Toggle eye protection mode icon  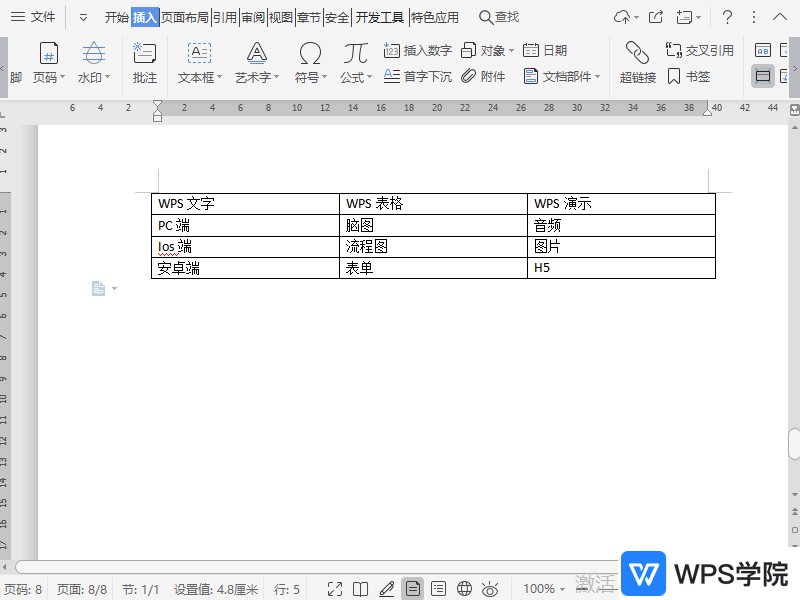(490, 589)
